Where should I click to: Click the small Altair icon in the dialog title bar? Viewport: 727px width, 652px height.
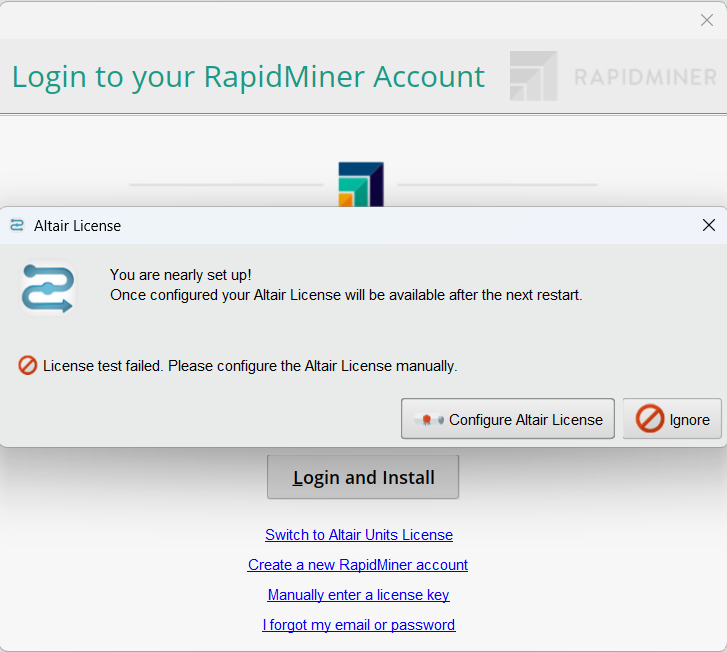click(x=17, y=225)
